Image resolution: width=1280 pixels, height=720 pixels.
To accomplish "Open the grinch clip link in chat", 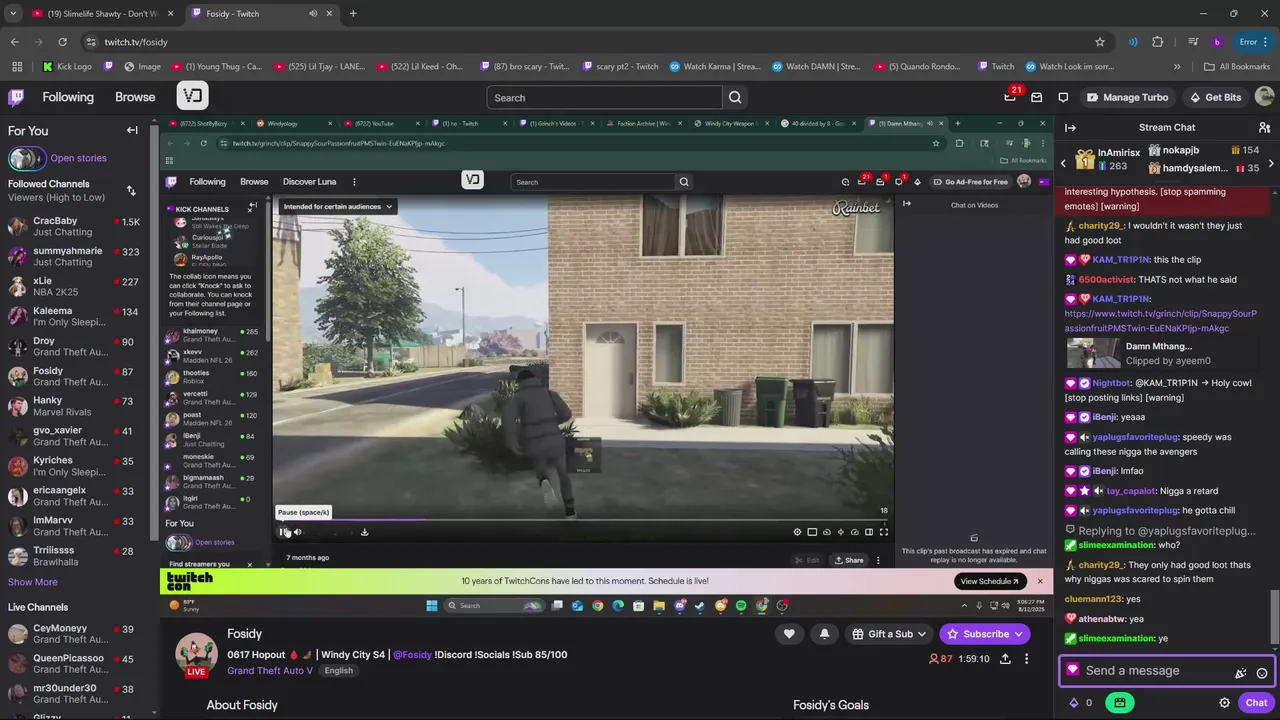I will coord(1160,321).
